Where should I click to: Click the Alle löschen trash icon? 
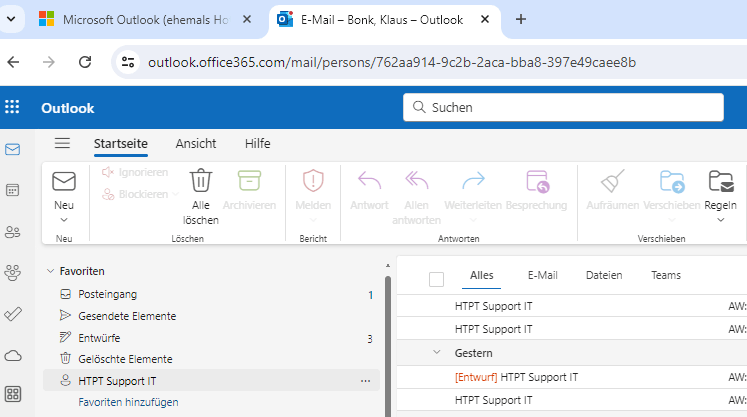(x=201, y=181)
